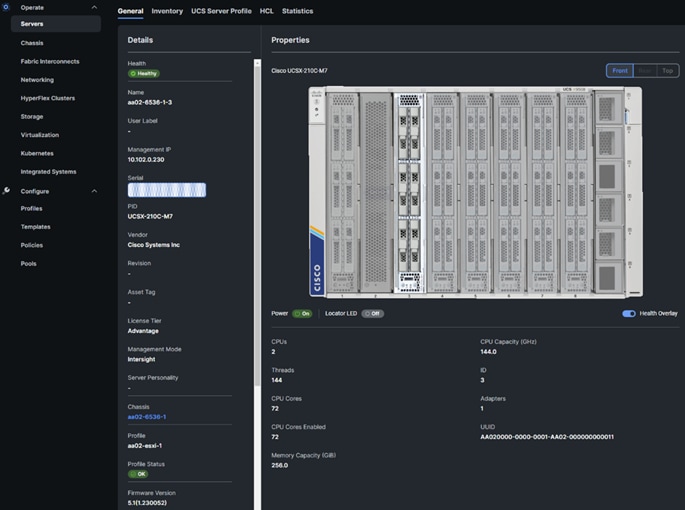This screenshot has width=685, height=510.
Task: Switch to the Inventory tab
Action: [x=167, y=11]
